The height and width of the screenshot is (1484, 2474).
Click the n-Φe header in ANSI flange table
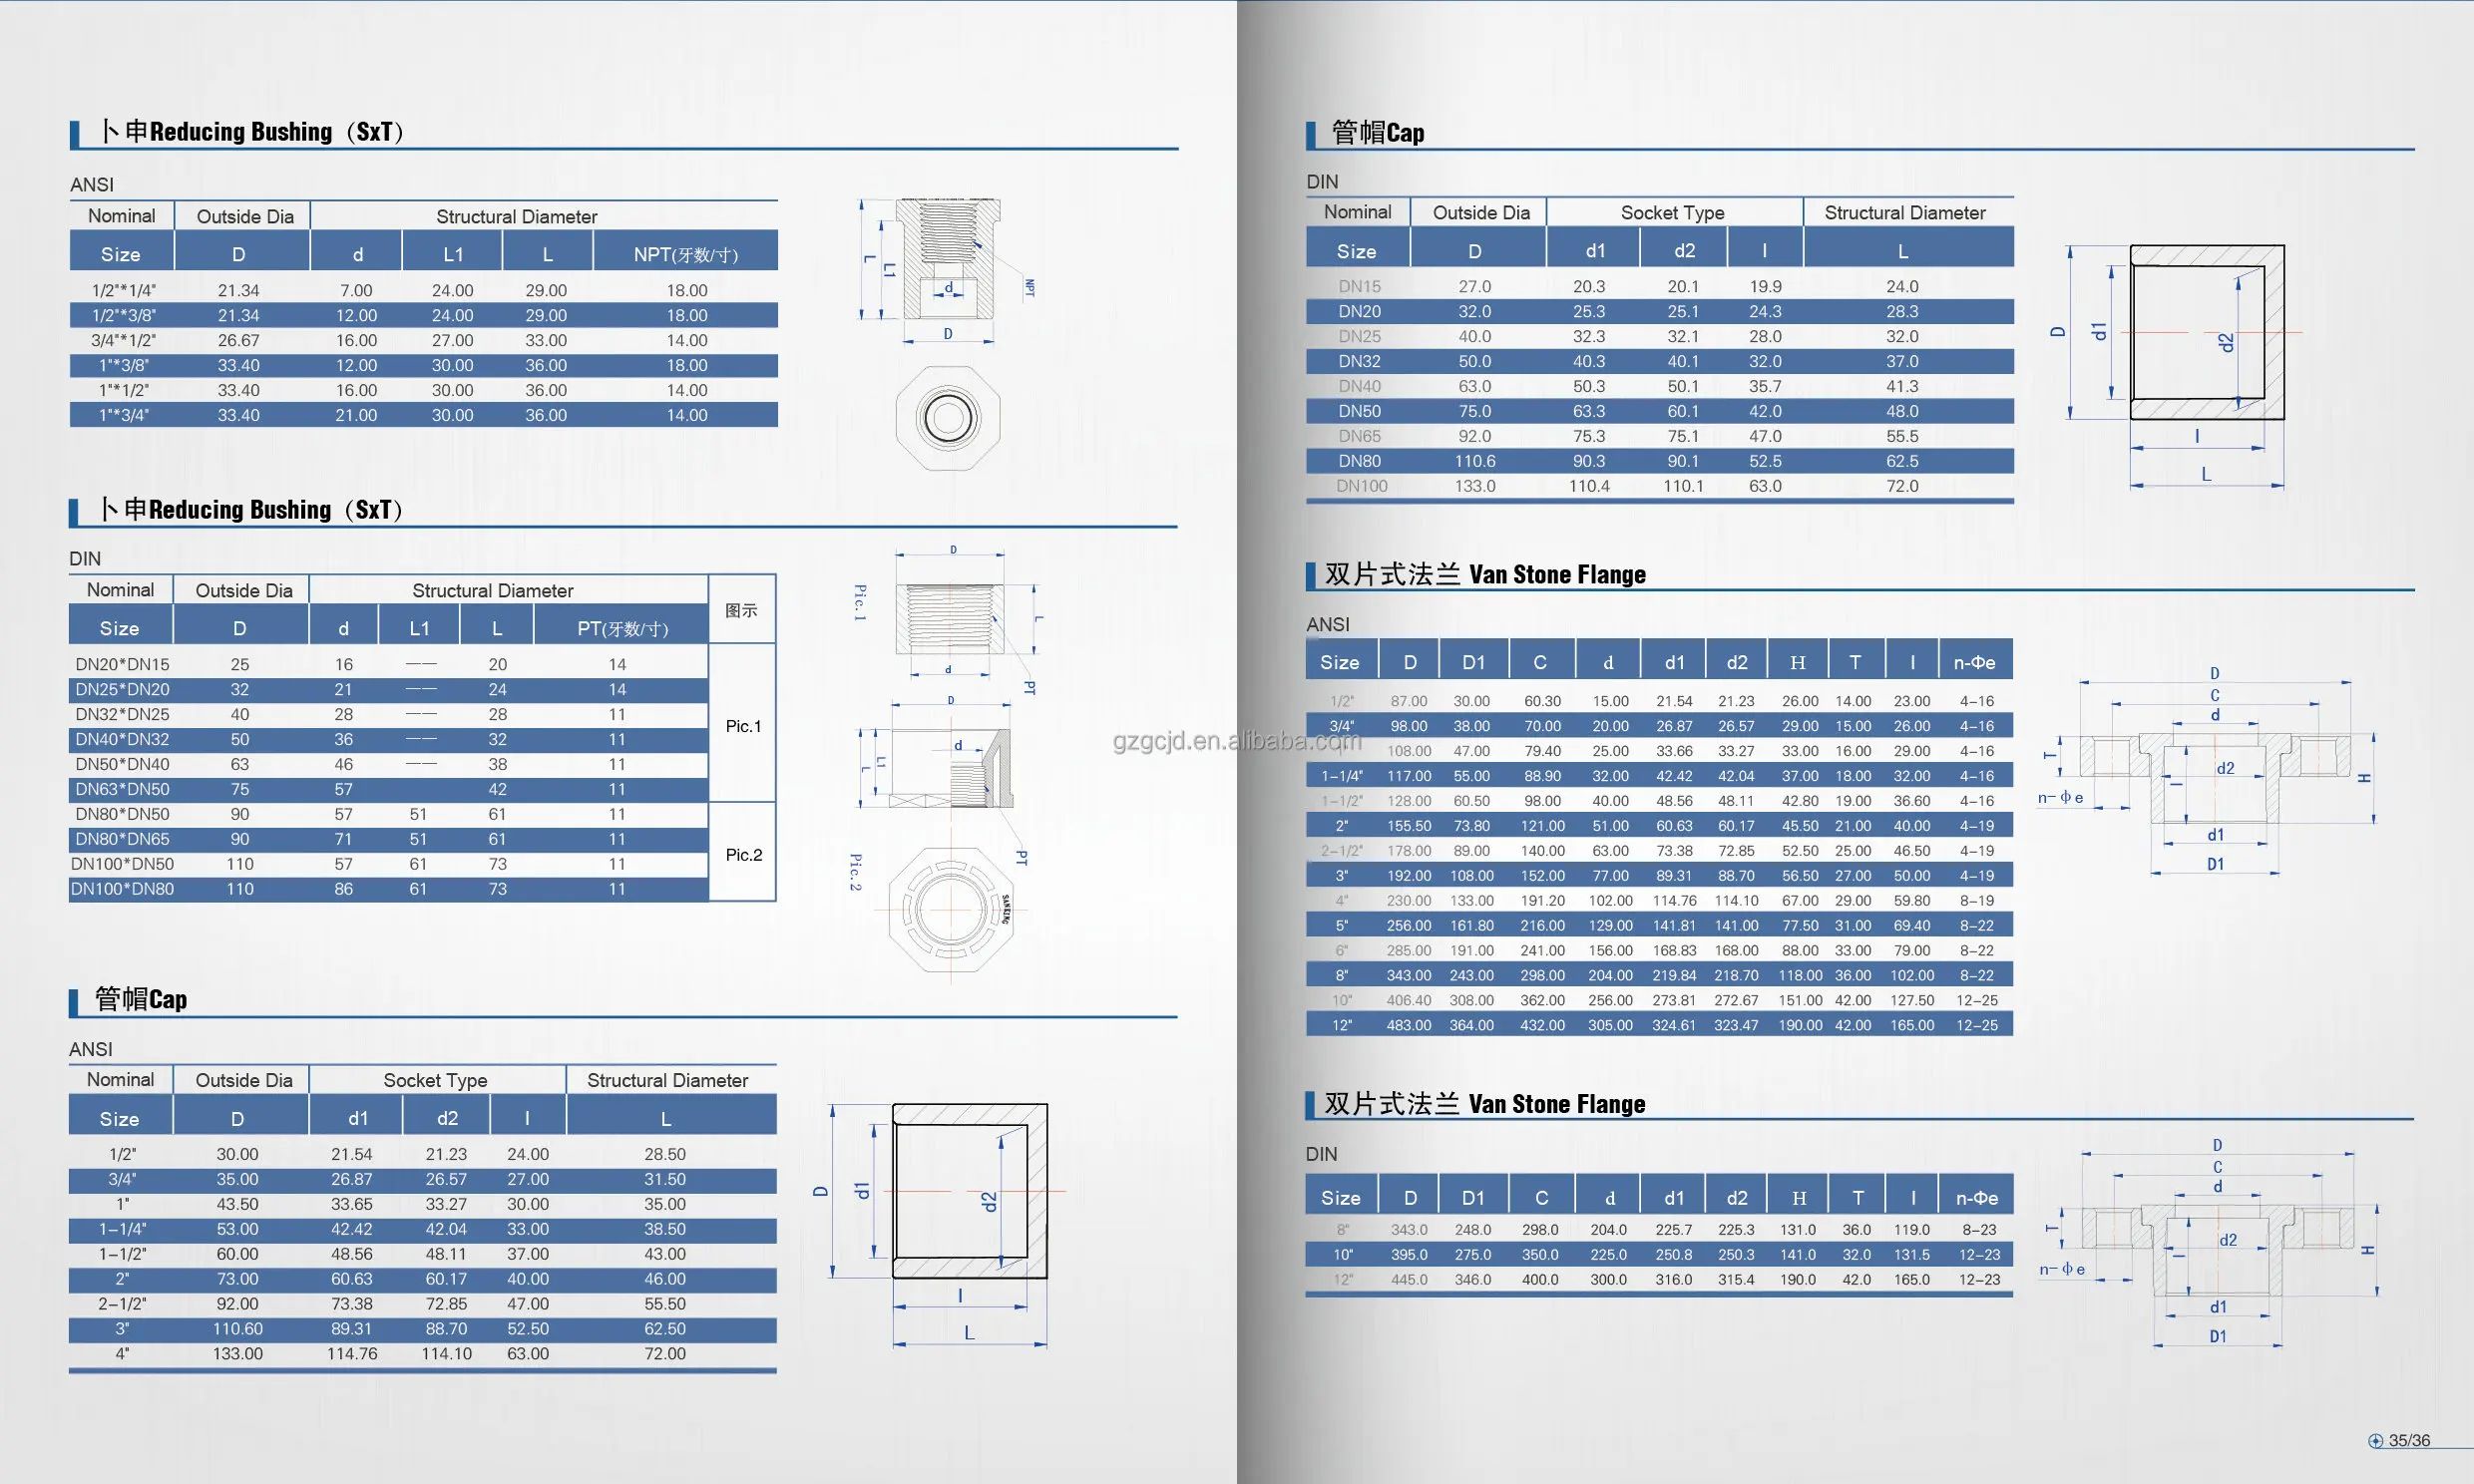pyautogui.click(x=1974, y=662)
